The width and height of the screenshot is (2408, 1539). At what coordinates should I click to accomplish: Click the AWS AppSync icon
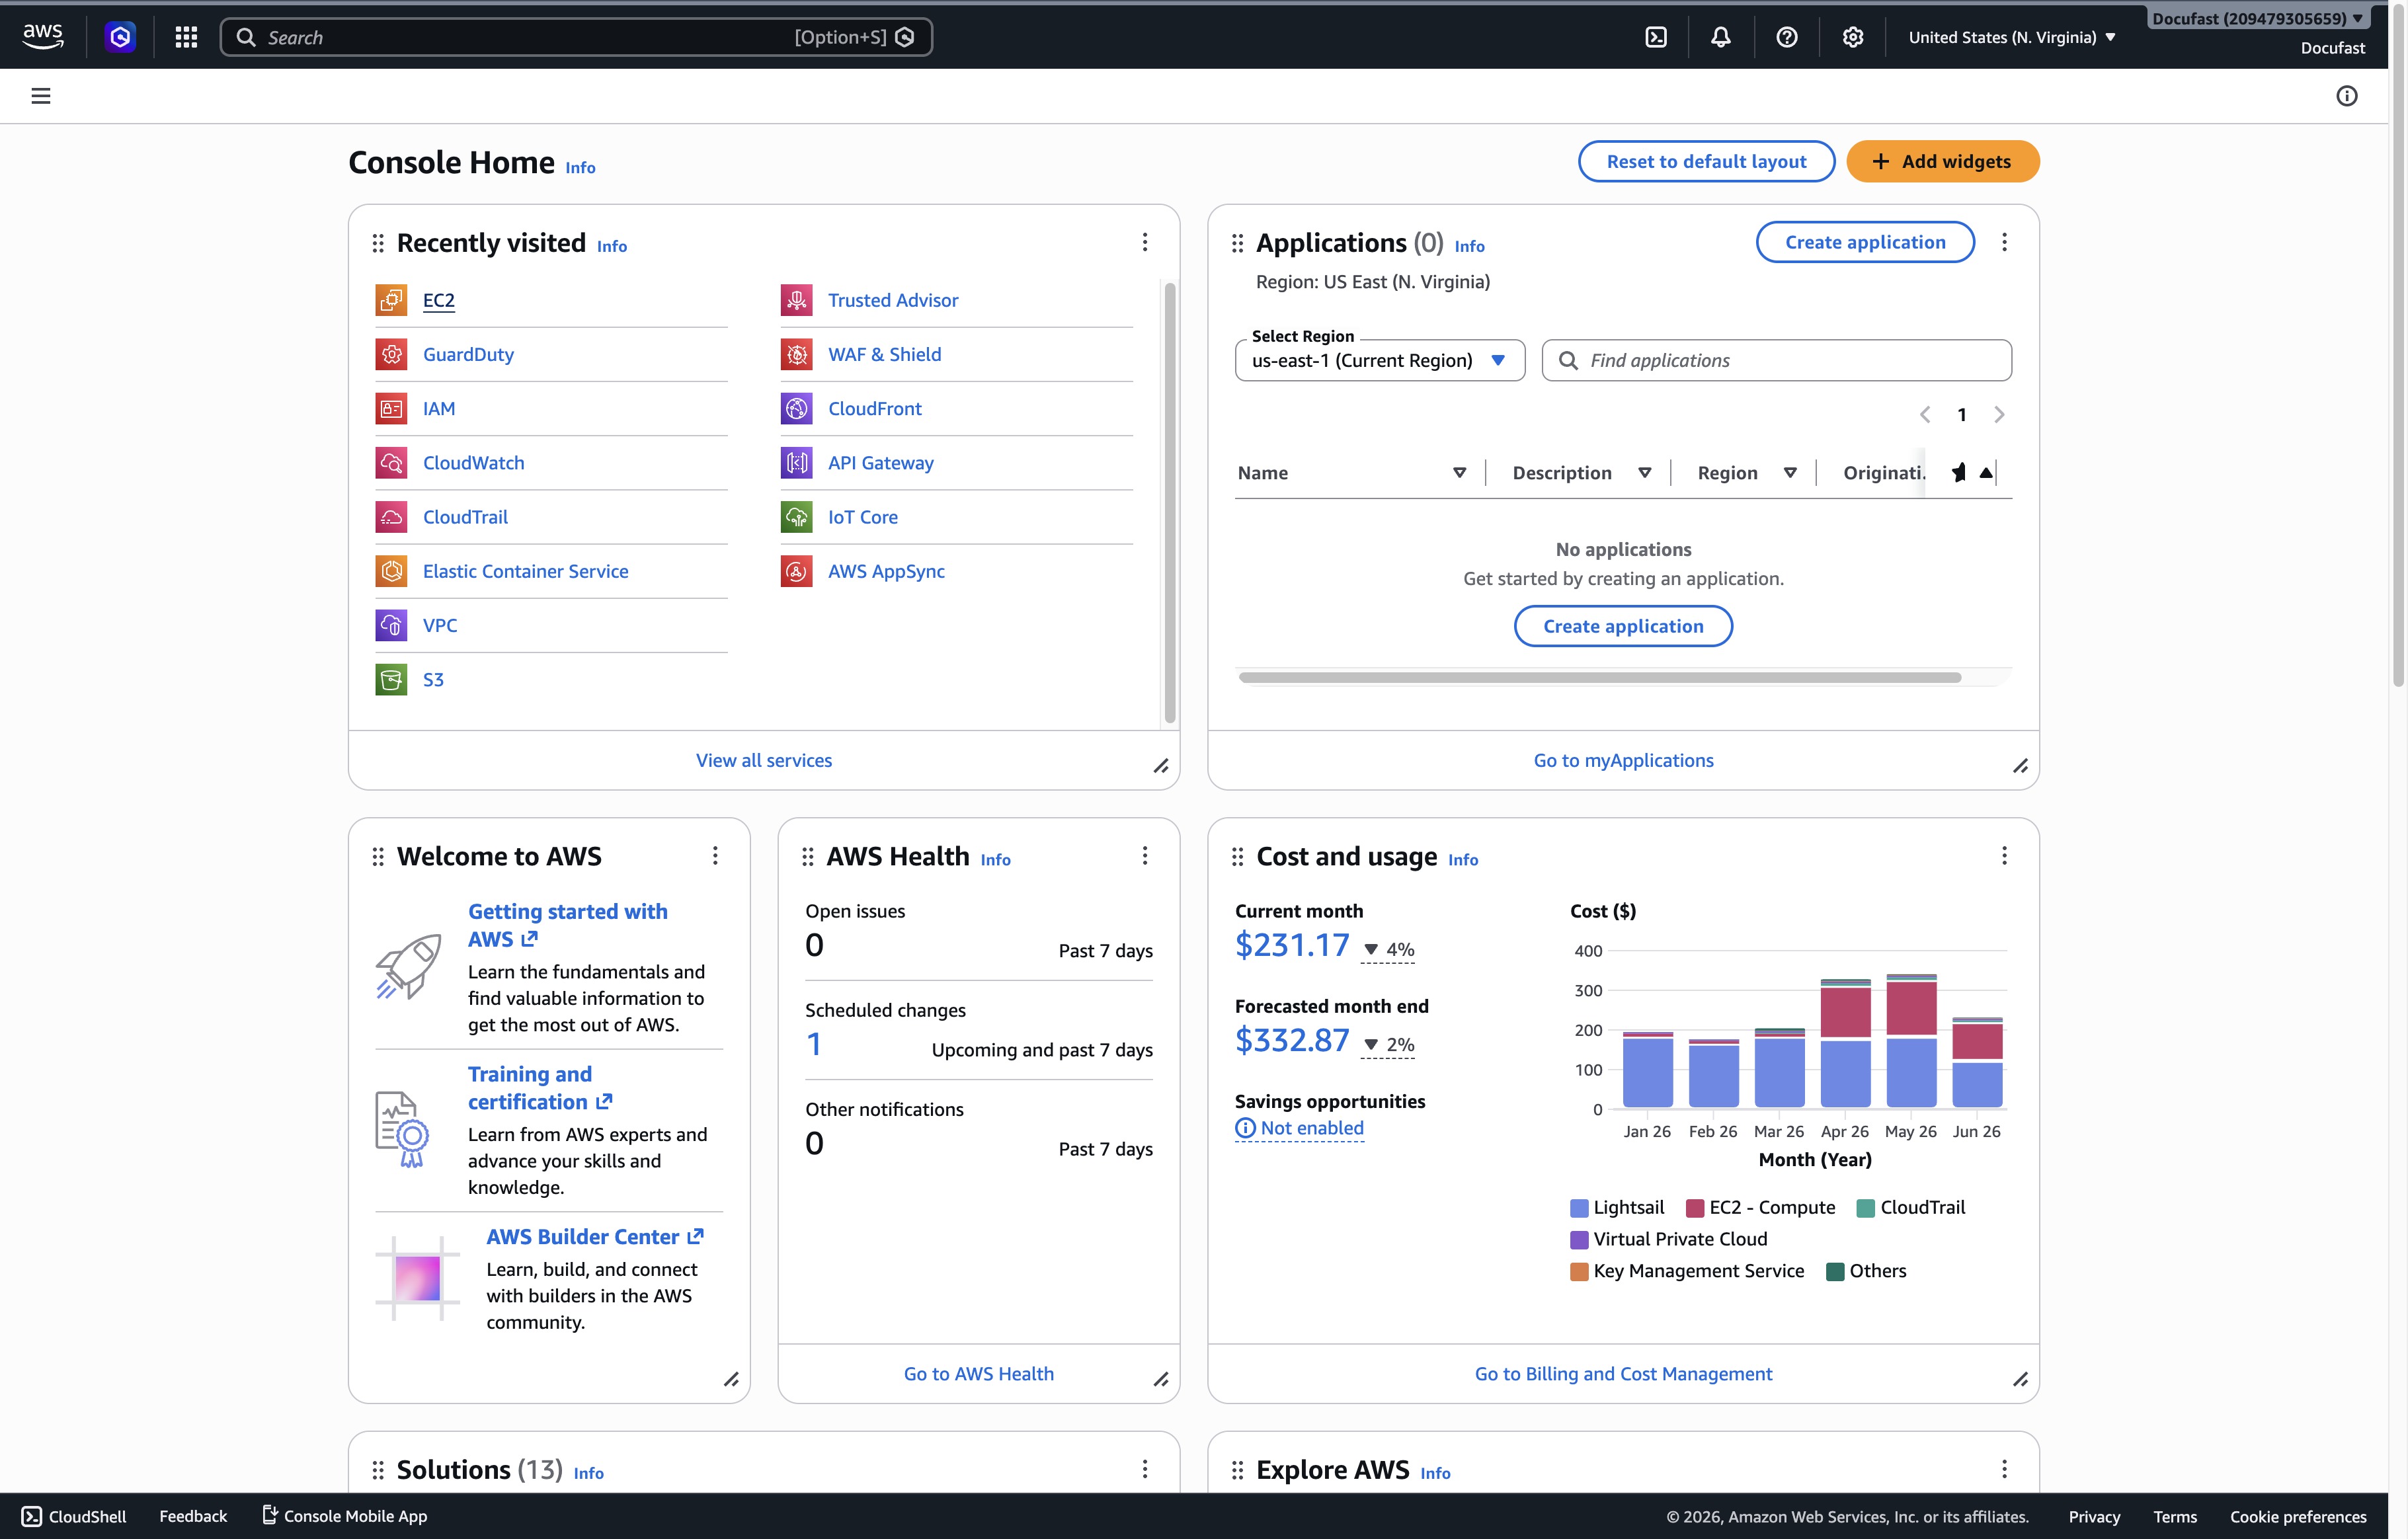(796, 571)
